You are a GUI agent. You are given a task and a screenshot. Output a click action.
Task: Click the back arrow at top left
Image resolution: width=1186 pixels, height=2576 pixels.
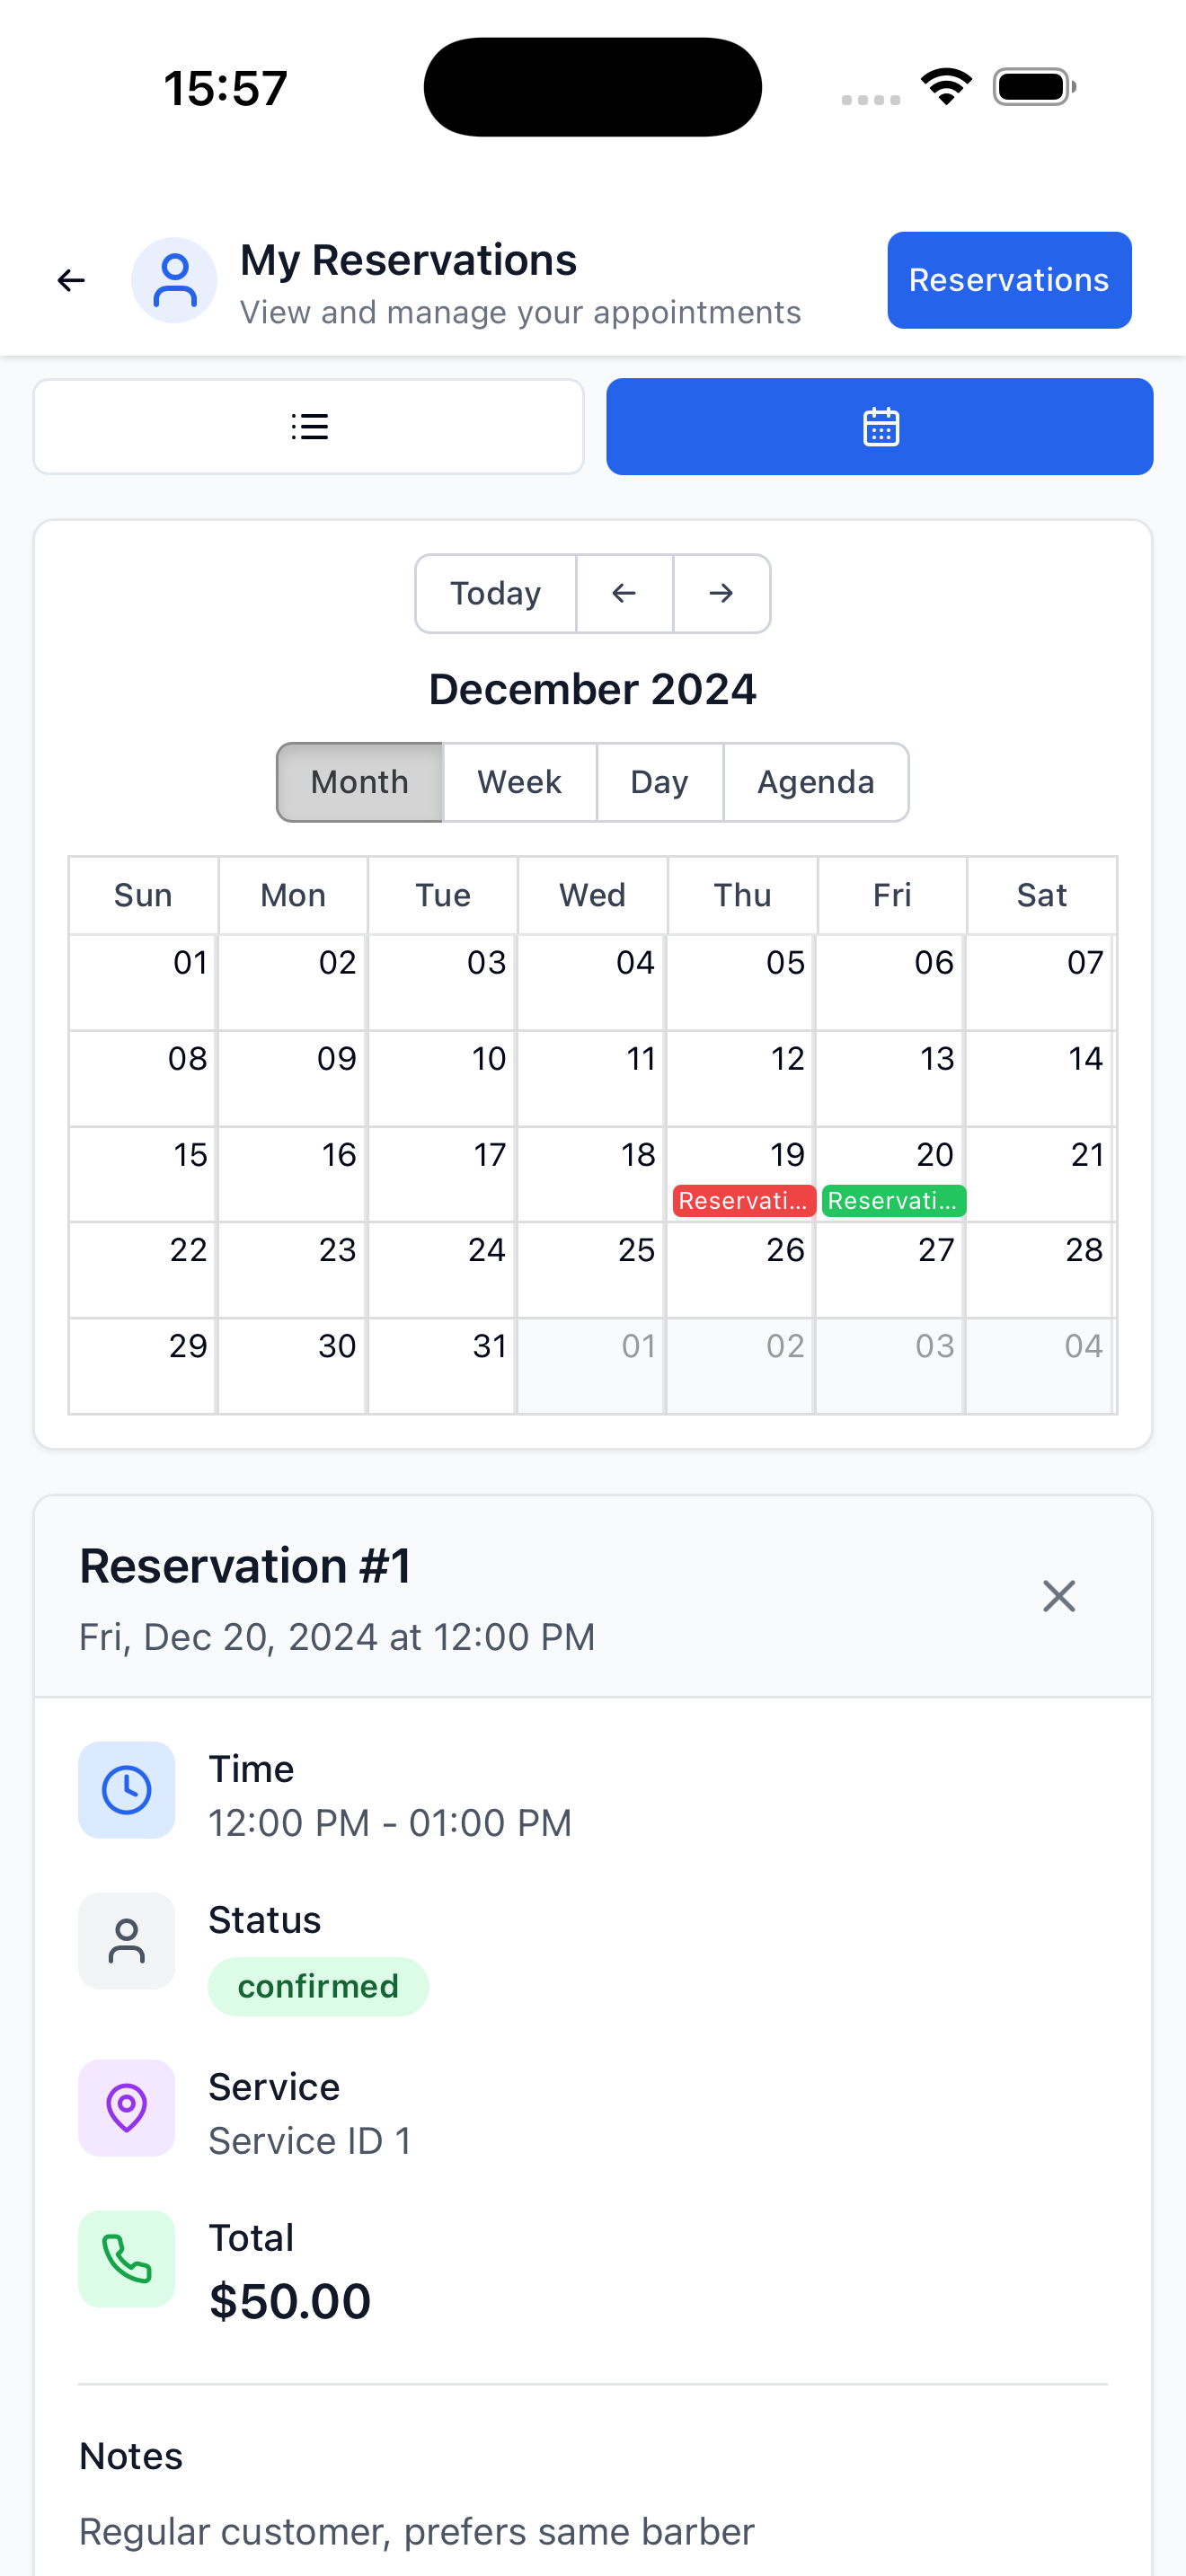[70, 280]
